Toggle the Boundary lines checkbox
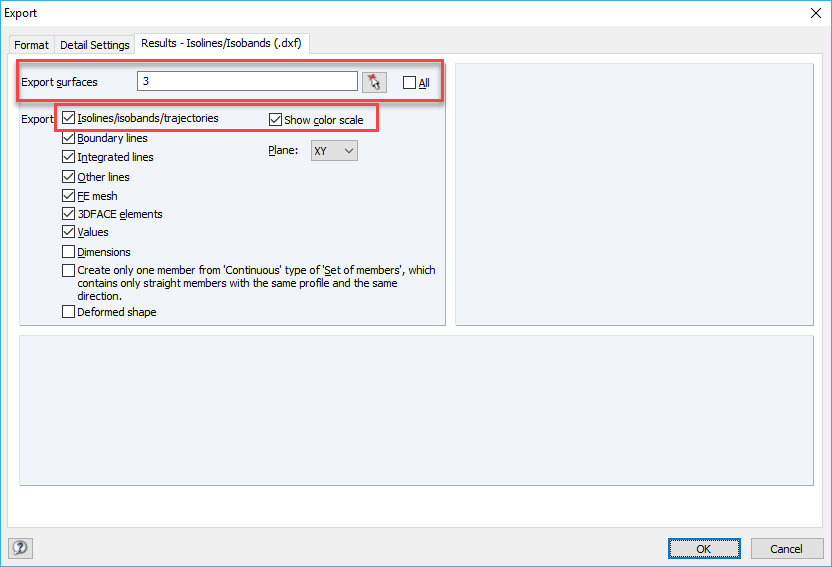832x567 pixels. pos(68,138)
